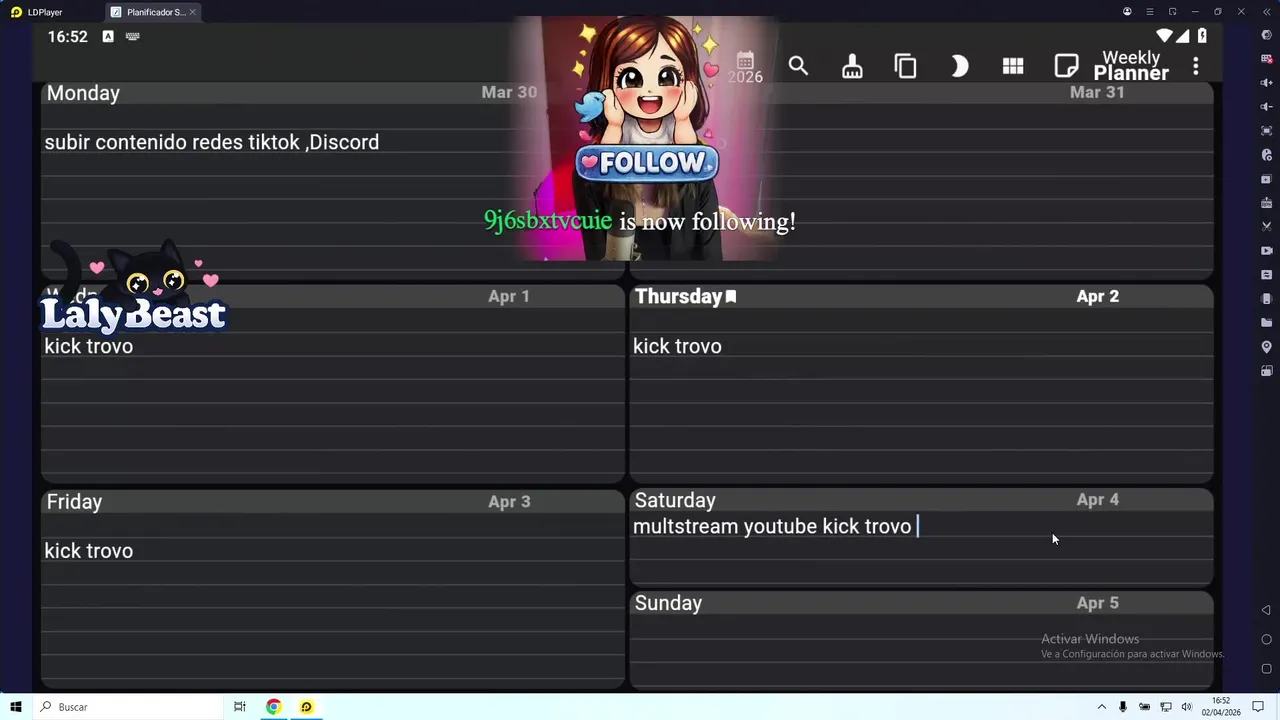
Task: Click the Apr 2 date label
Action: click(x=1097, y=296)
